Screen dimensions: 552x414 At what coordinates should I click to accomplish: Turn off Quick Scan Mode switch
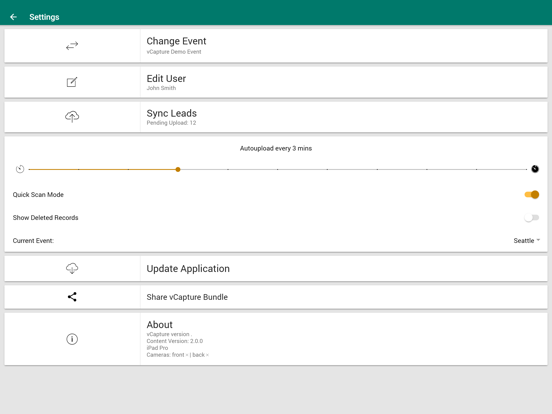[532, 195]
